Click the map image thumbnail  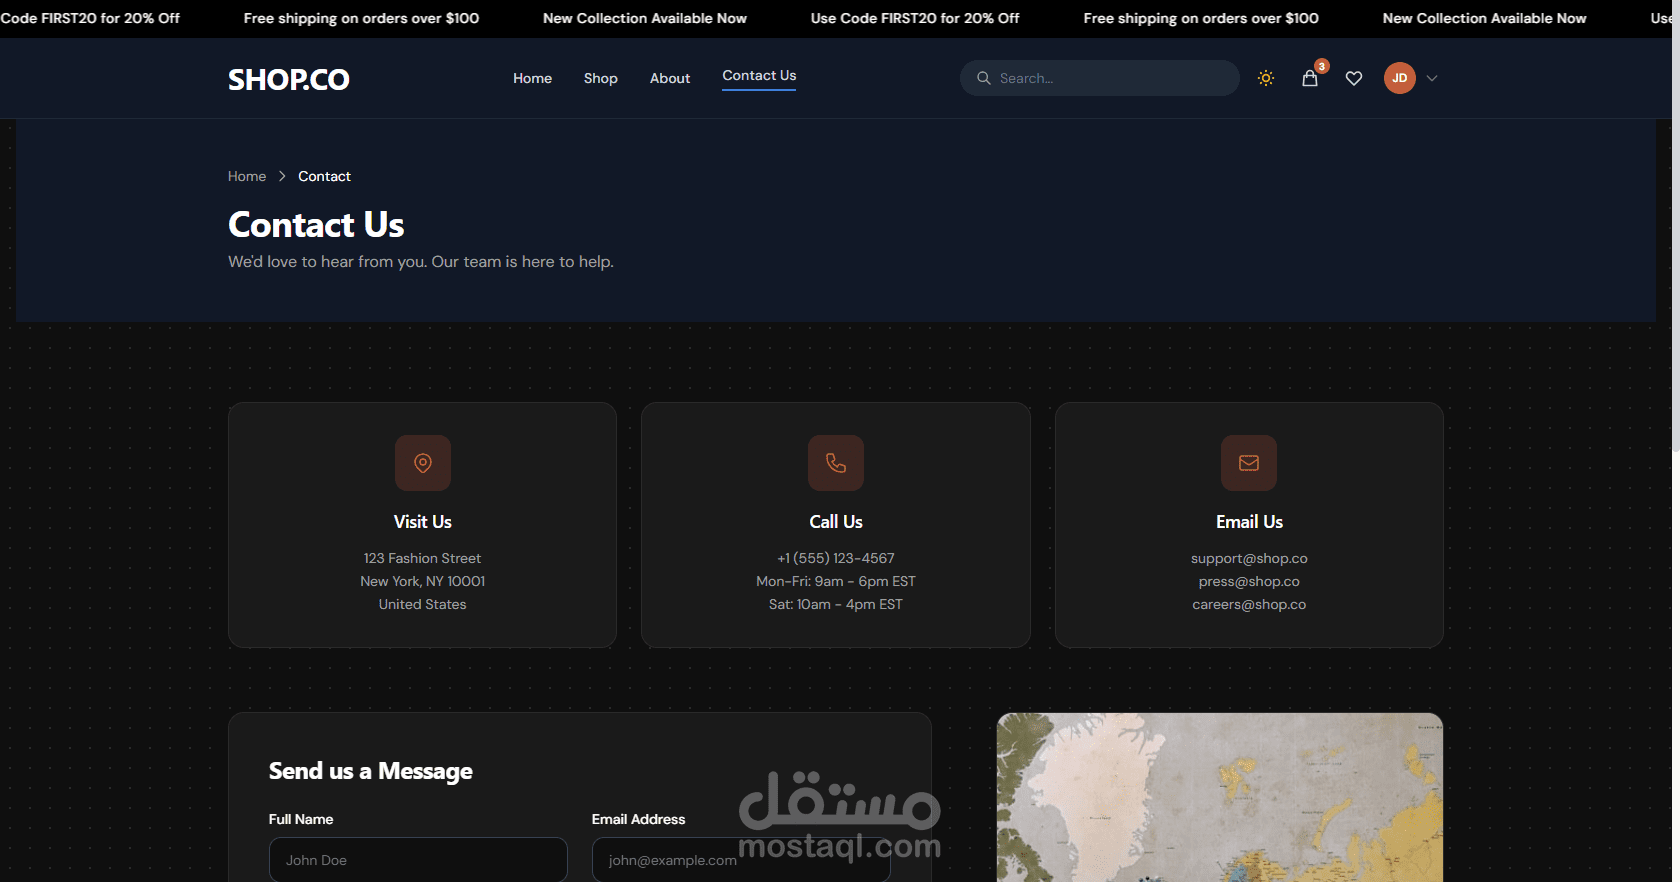click(1220, 798)
